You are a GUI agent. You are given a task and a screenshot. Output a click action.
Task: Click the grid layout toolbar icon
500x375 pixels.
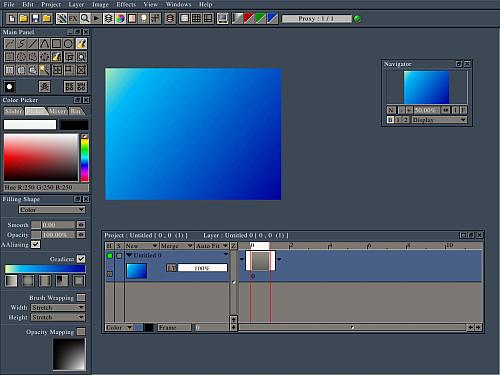coord(196,18)
